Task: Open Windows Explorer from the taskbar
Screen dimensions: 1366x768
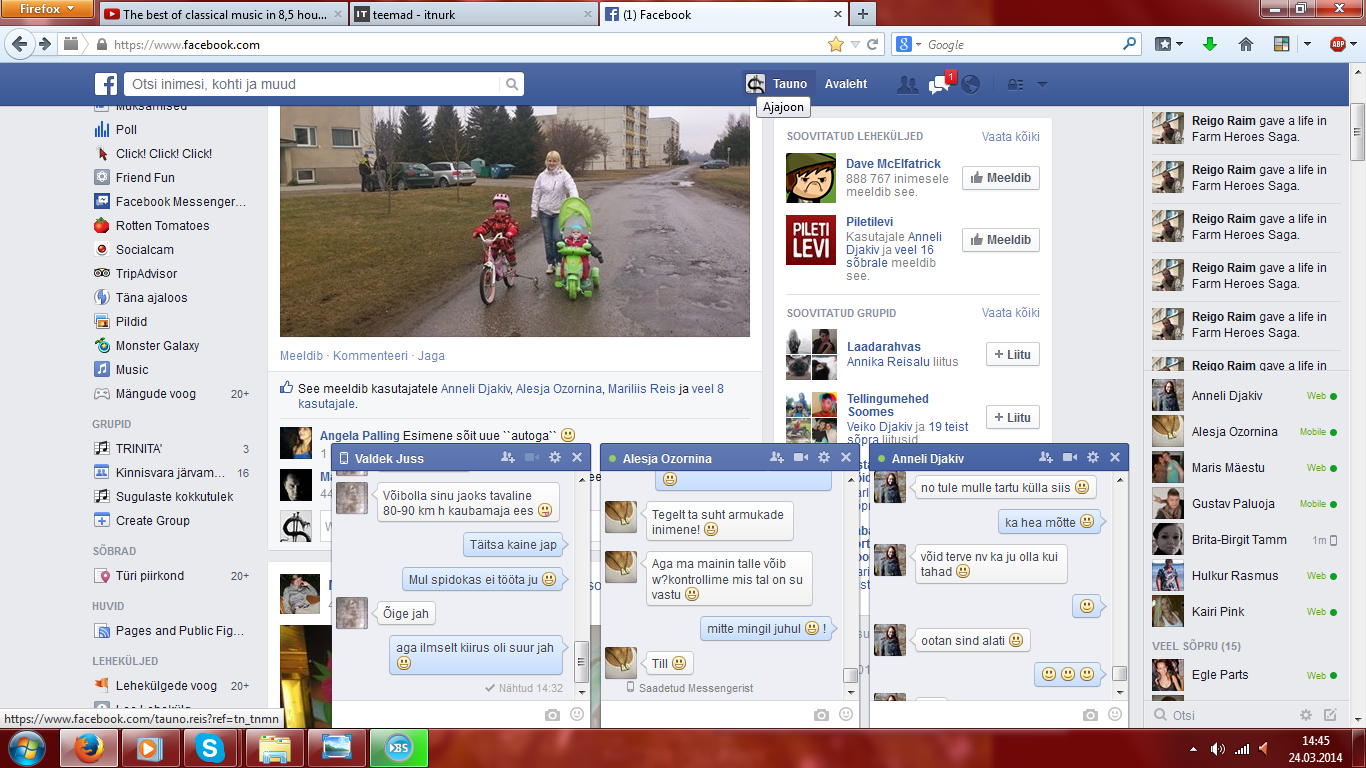Action: coord(274,747)
